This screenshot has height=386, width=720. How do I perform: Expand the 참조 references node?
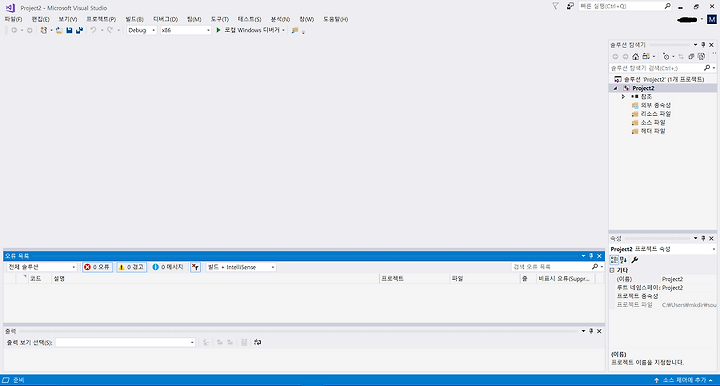point(623,97)
